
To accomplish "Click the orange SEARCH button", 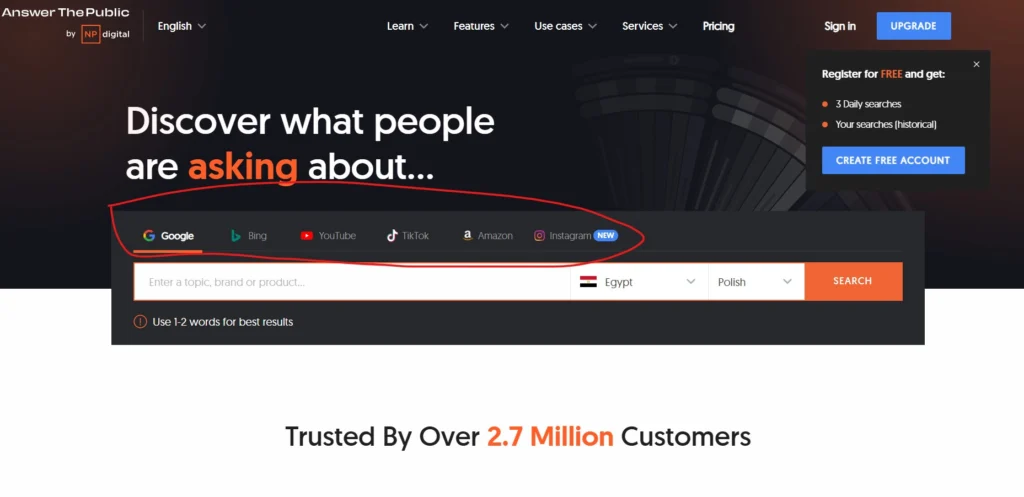I will [x=853, y=281].
